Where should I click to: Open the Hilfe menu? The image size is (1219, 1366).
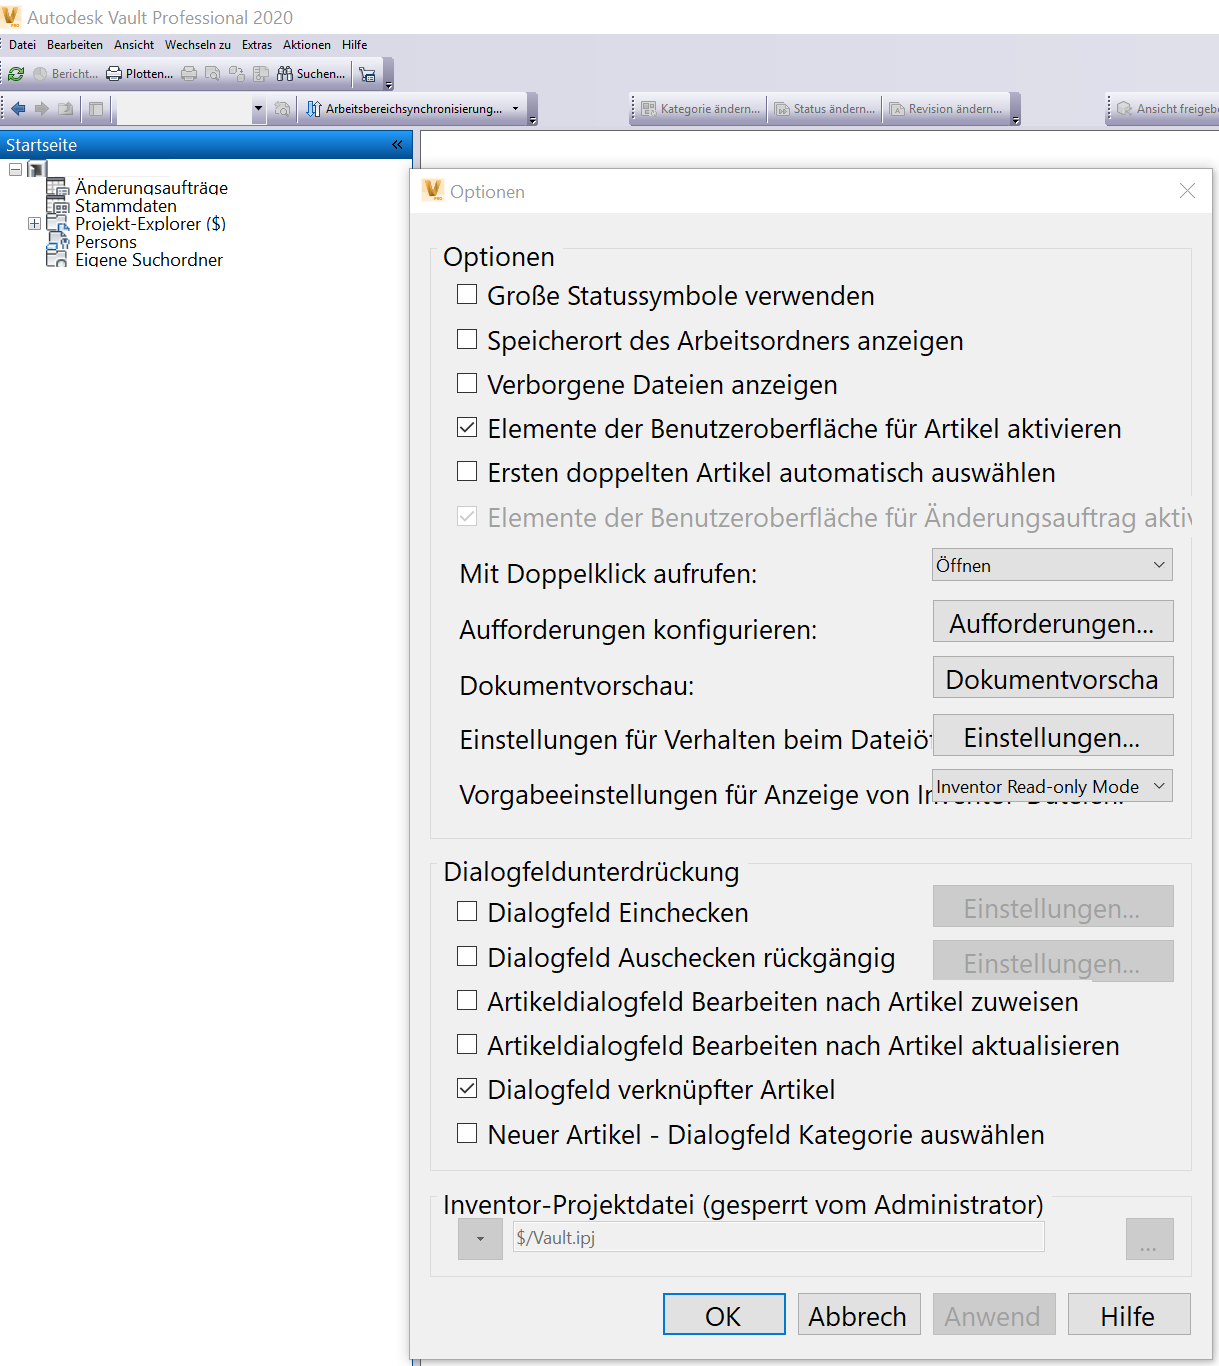pos(355,45)
